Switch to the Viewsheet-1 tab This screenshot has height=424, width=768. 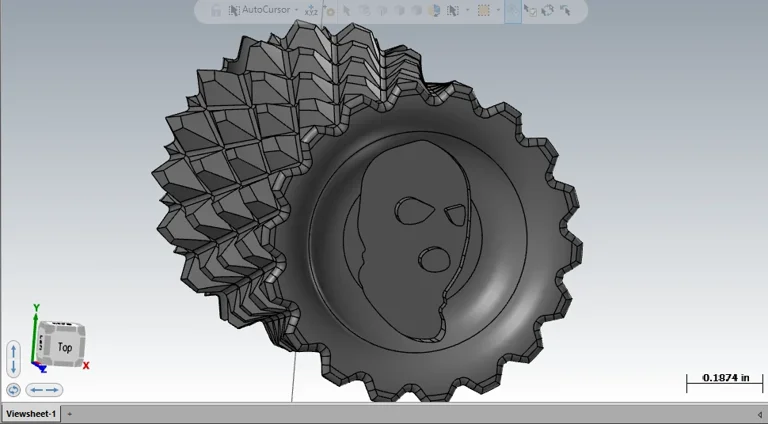click(31, 414)
